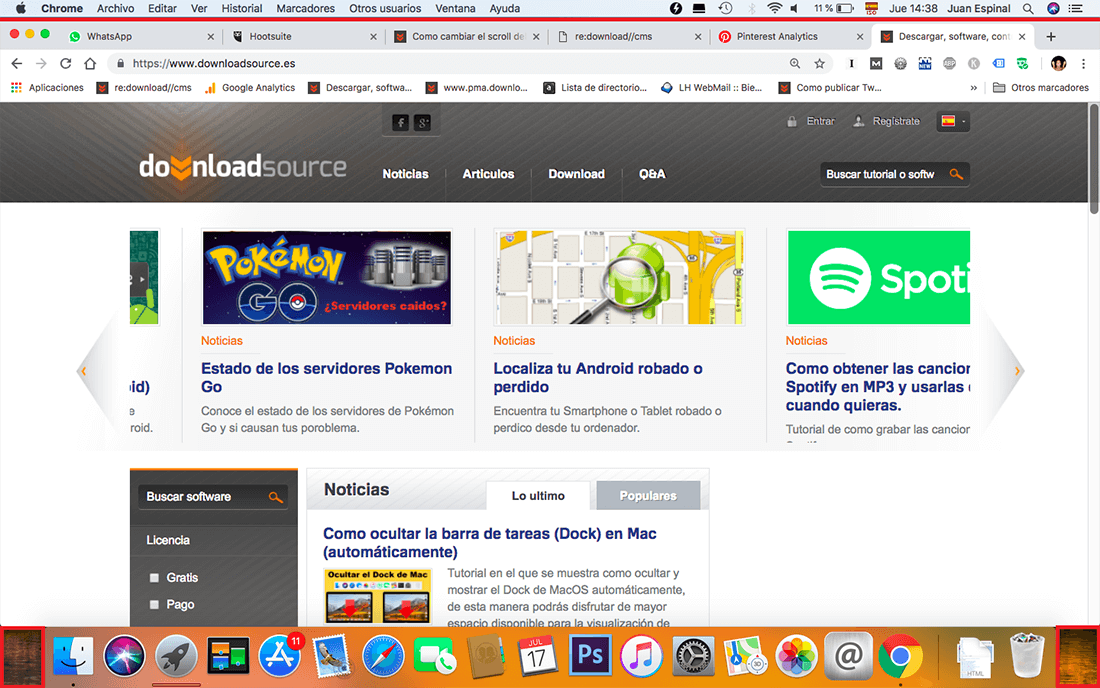This screenshot has width=1100, height=688.
Task: Open the Spotify thumbnail image
Action: point(878,278)
